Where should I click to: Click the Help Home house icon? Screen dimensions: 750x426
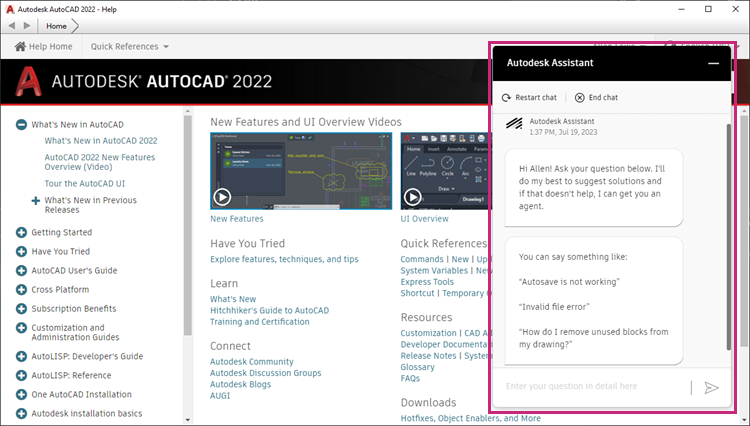coord(20,46)
